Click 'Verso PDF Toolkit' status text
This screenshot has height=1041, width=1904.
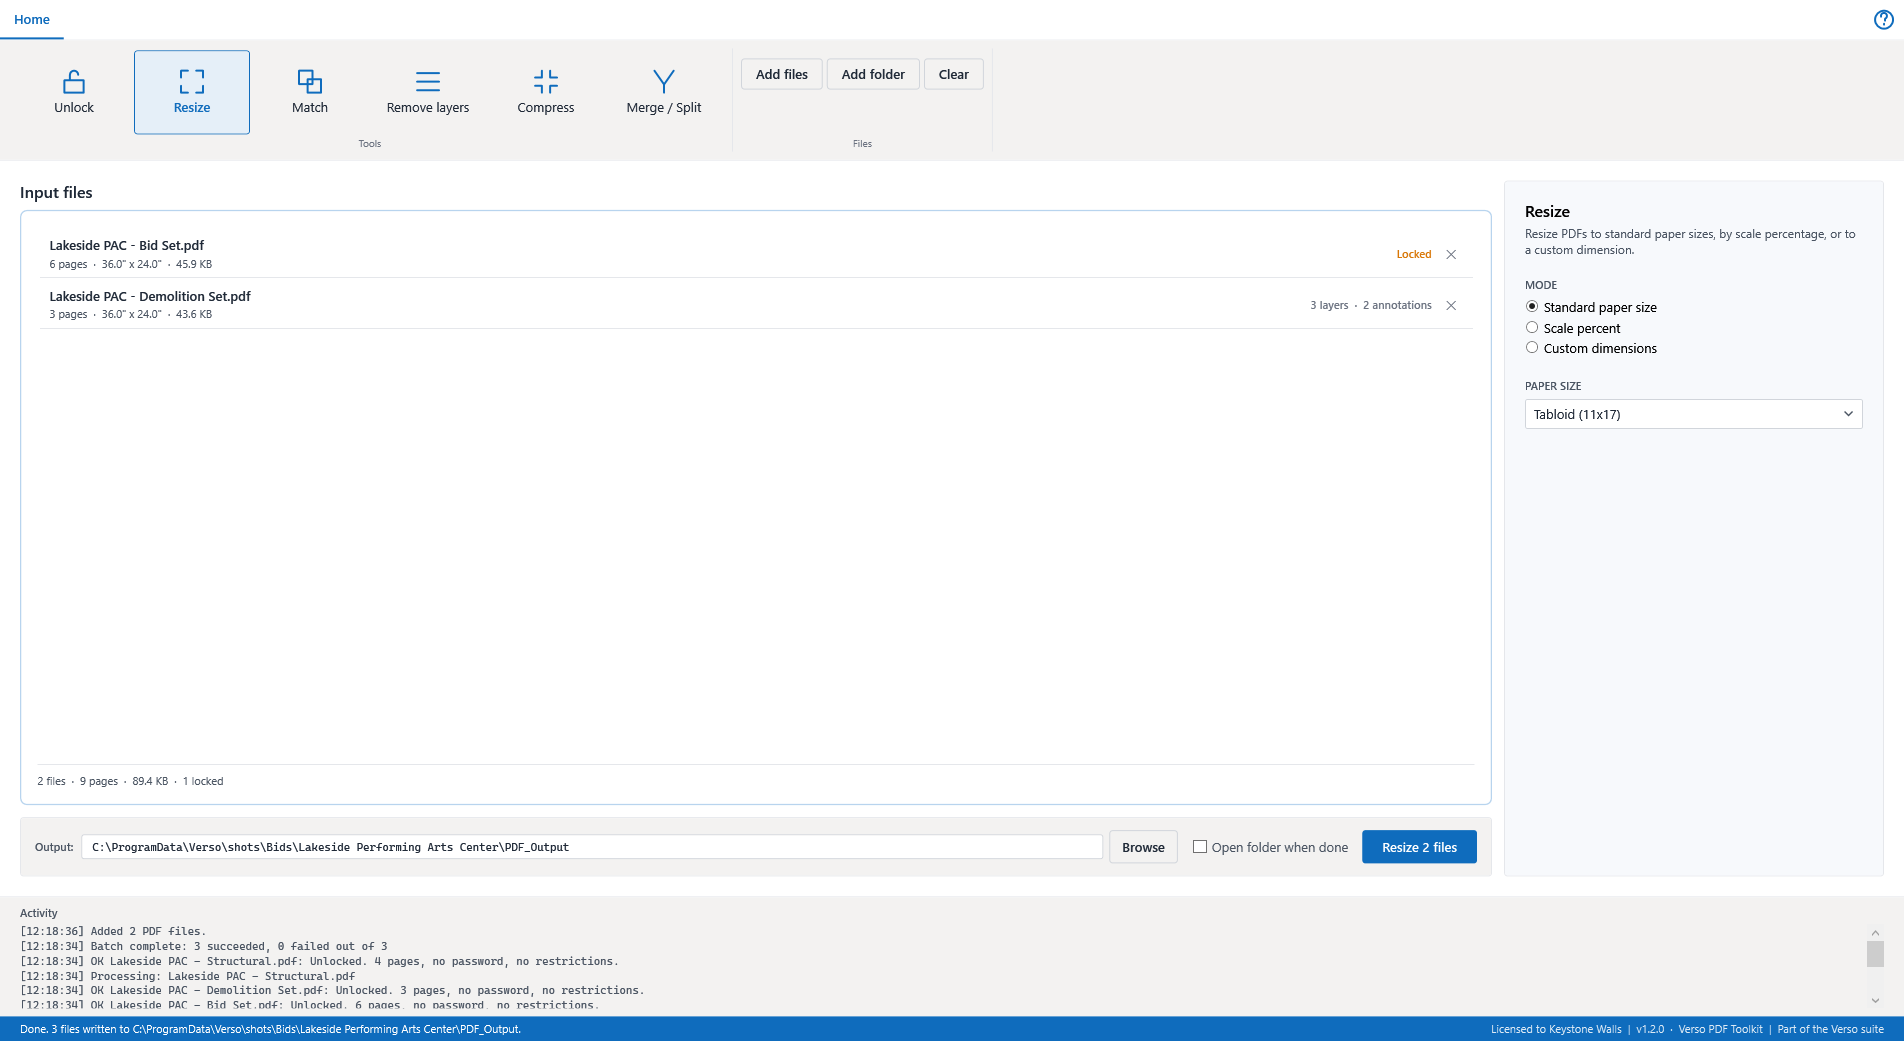(1720, 1029)
